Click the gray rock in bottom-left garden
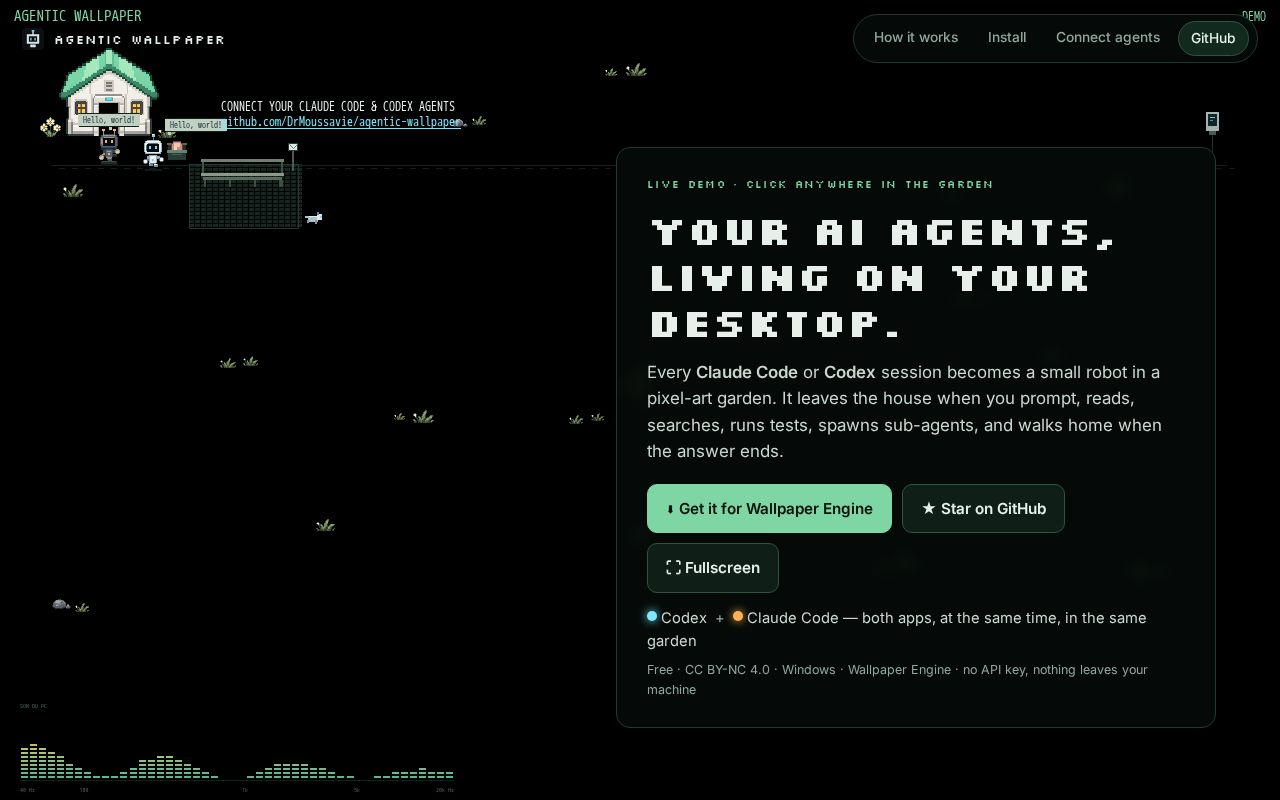Image resolution: width=1280 pixels, height=800 pixels. [x=61, y=604]
